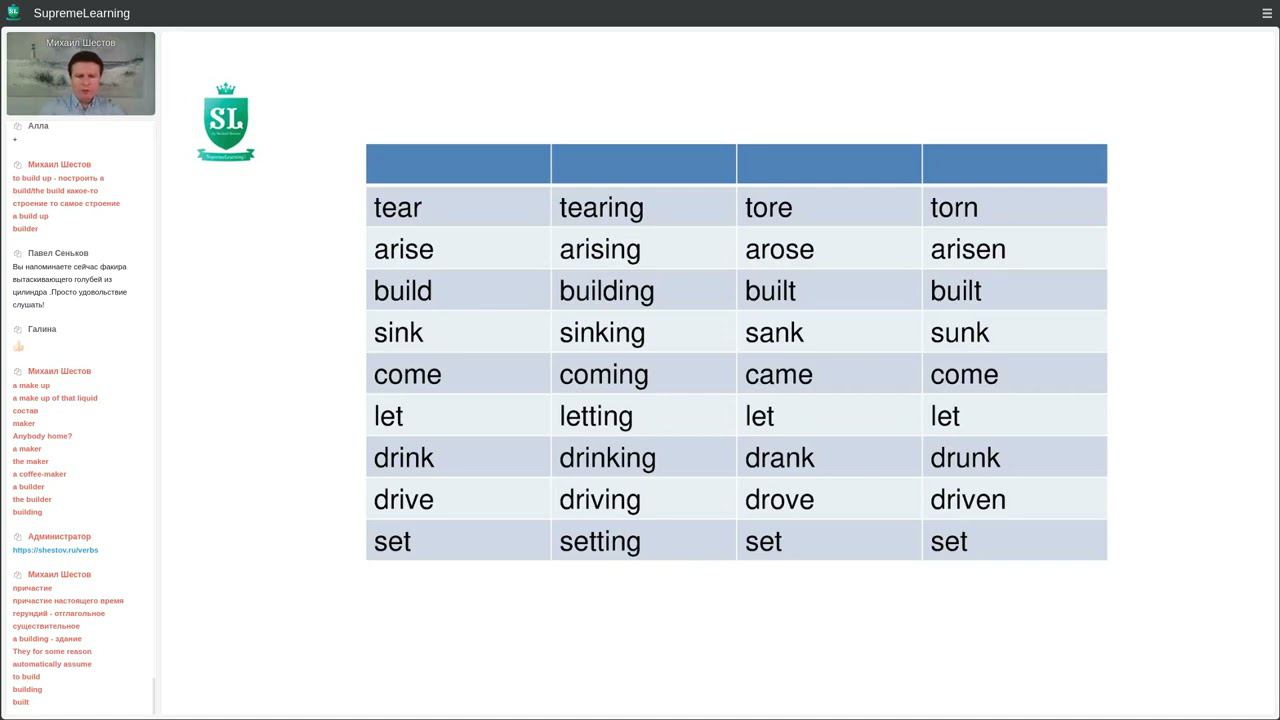This screenshot has width=1280, height=720.
Task: Click the Павел Сеньков name in the chat
Action: click(58, 254)
